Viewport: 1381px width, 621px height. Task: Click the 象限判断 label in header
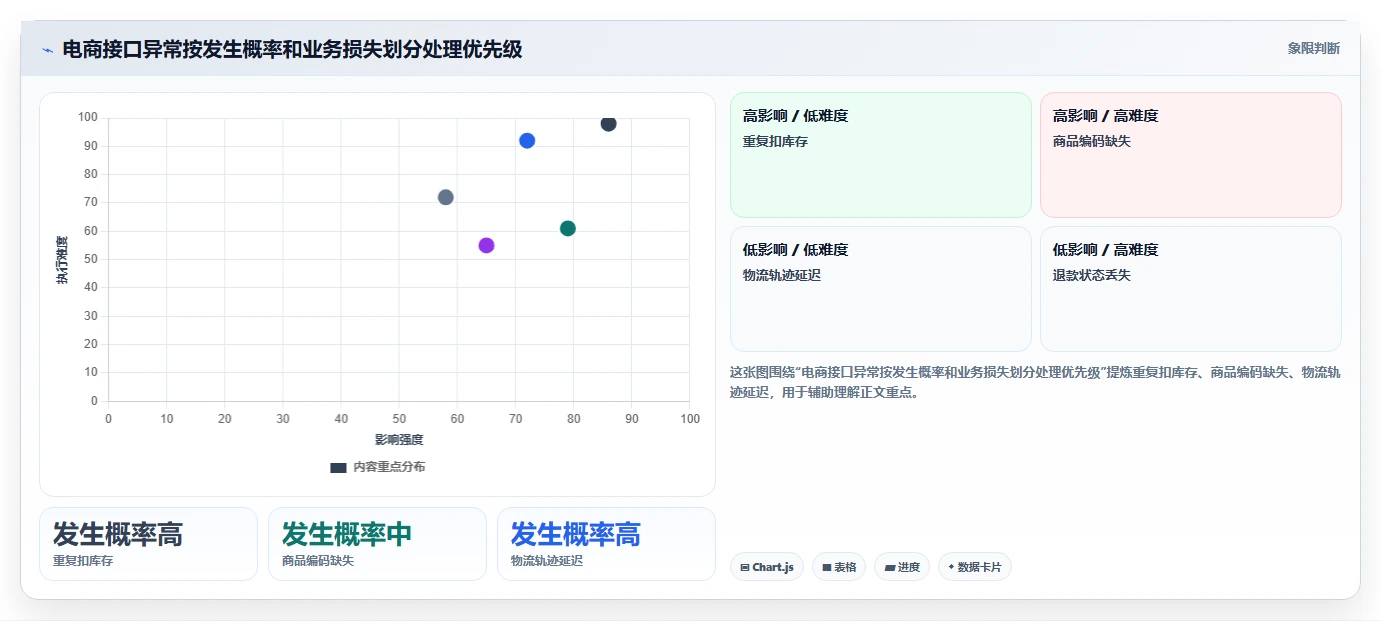click(x=1313, y=48)
